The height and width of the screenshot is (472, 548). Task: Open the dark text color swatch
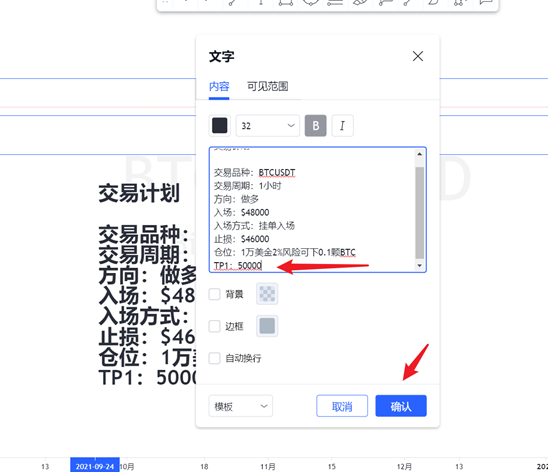pos(219,125)
